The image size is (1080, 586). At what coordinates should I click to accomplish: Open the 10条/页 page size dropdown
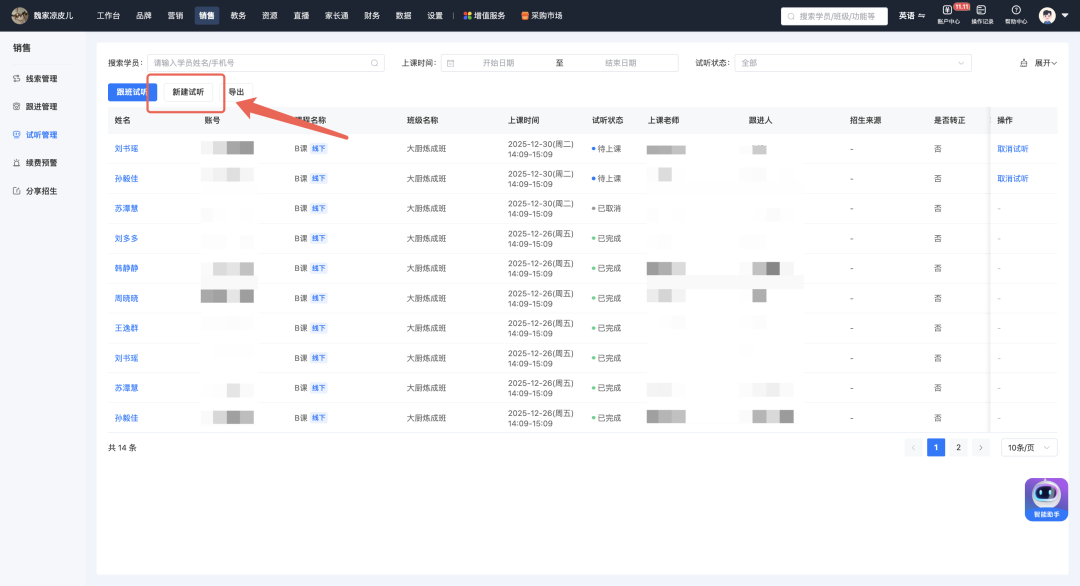tap(1028, 448)
